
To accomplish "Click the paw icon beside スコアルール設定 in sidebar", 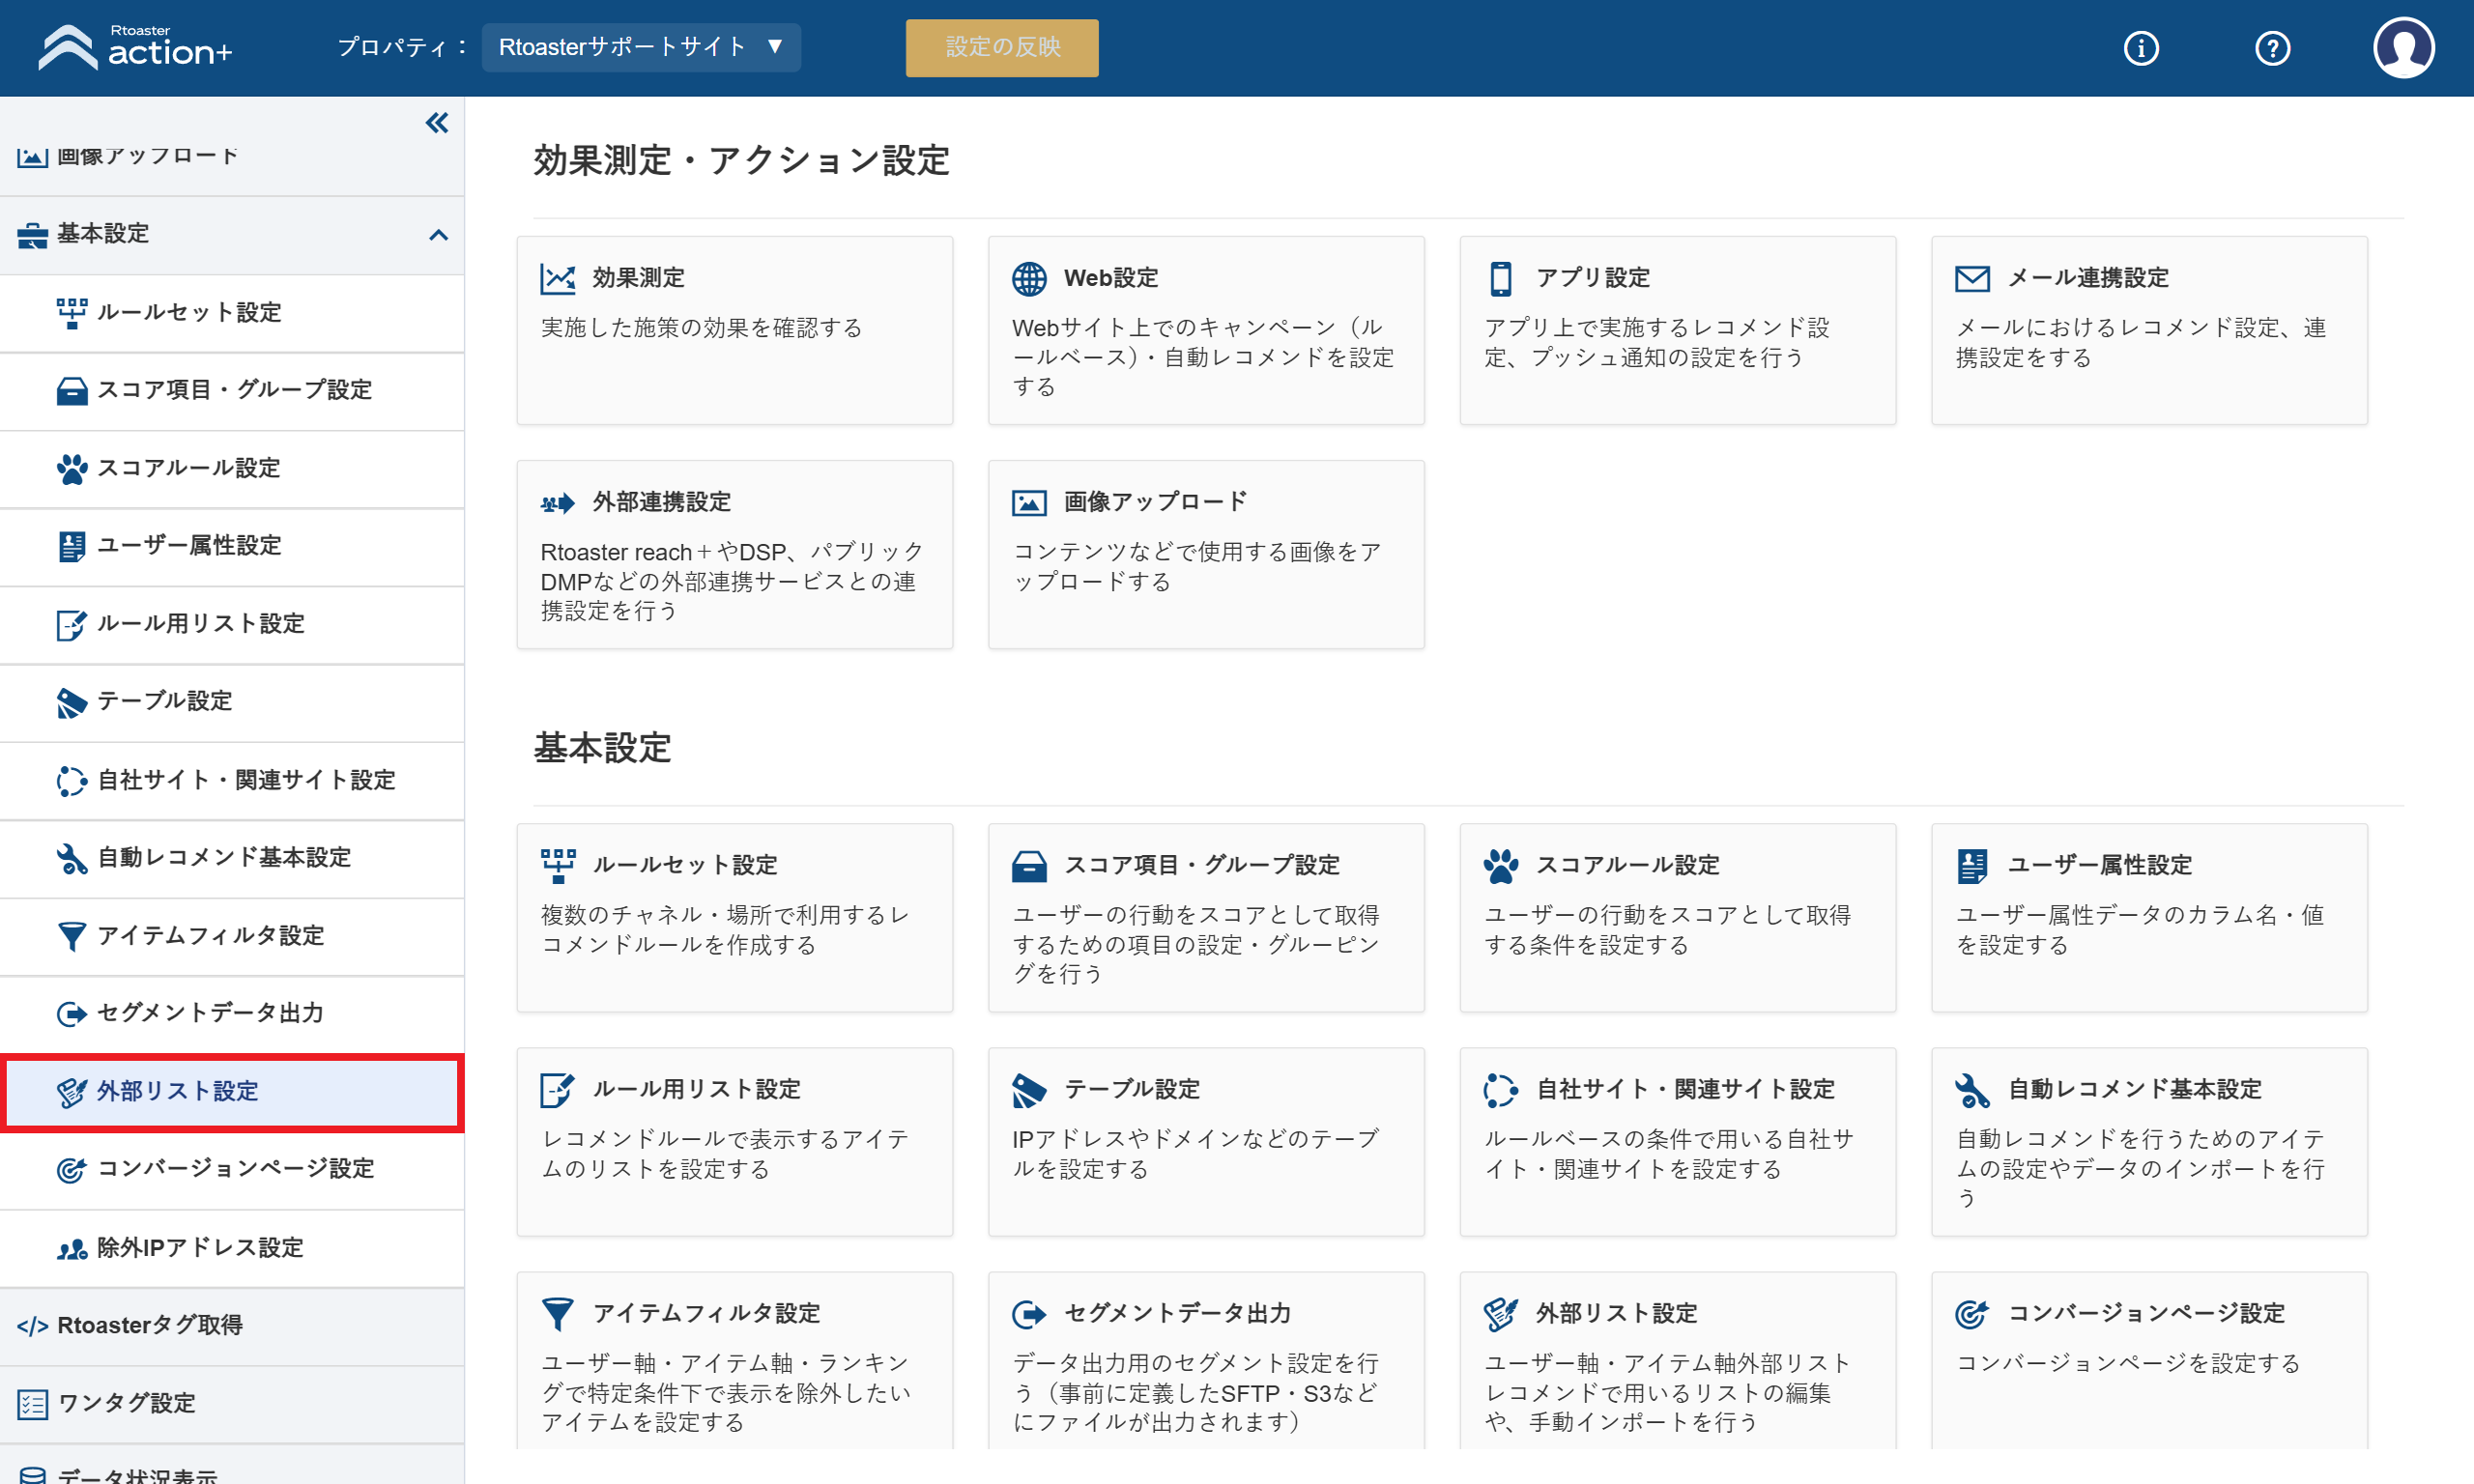I will [71, 468].
